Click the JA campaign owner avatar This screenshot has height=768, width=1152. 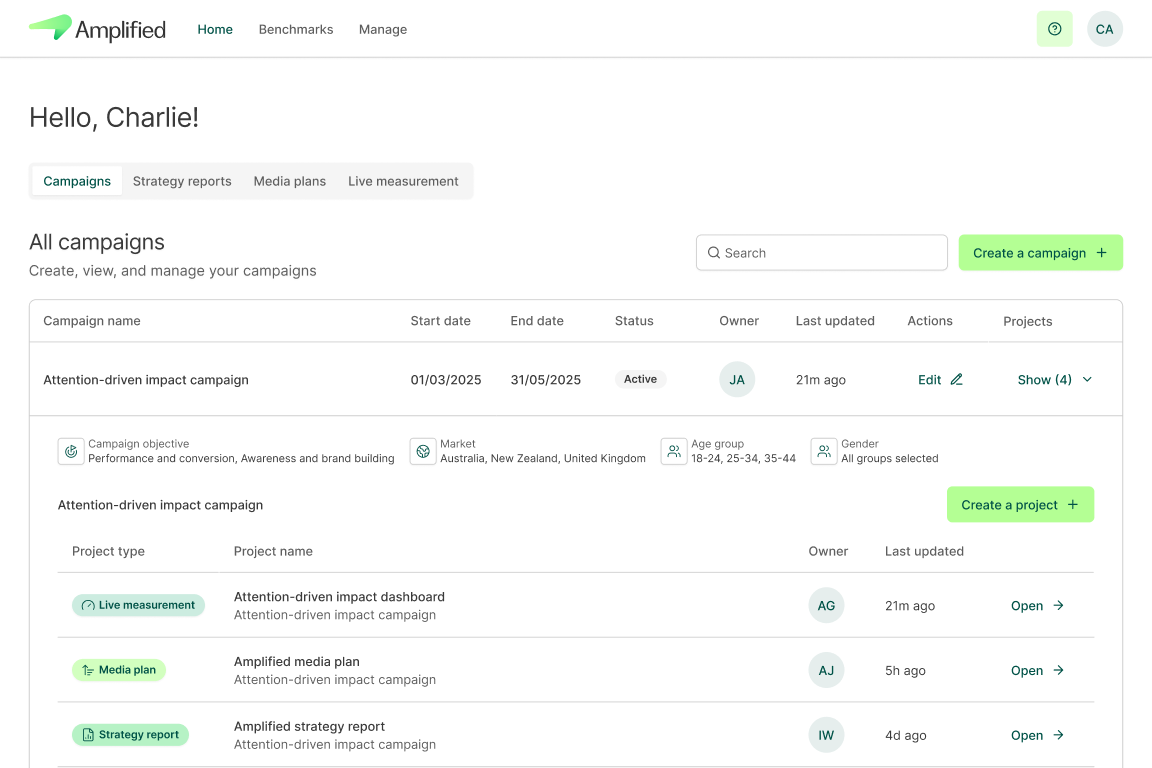point(737,380)
